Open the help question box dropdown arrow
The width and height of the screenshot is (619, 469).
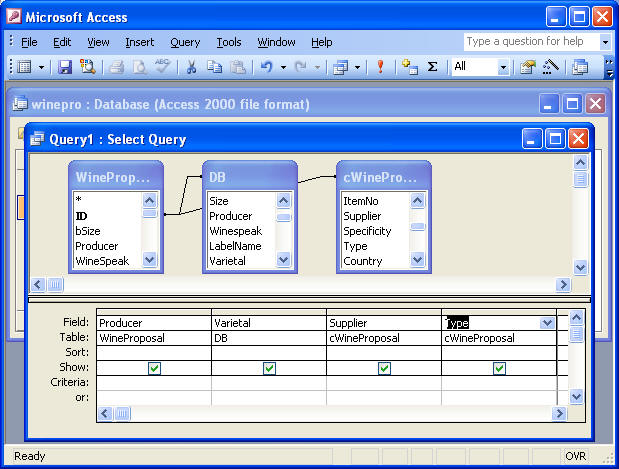click(x=605, y=42)
